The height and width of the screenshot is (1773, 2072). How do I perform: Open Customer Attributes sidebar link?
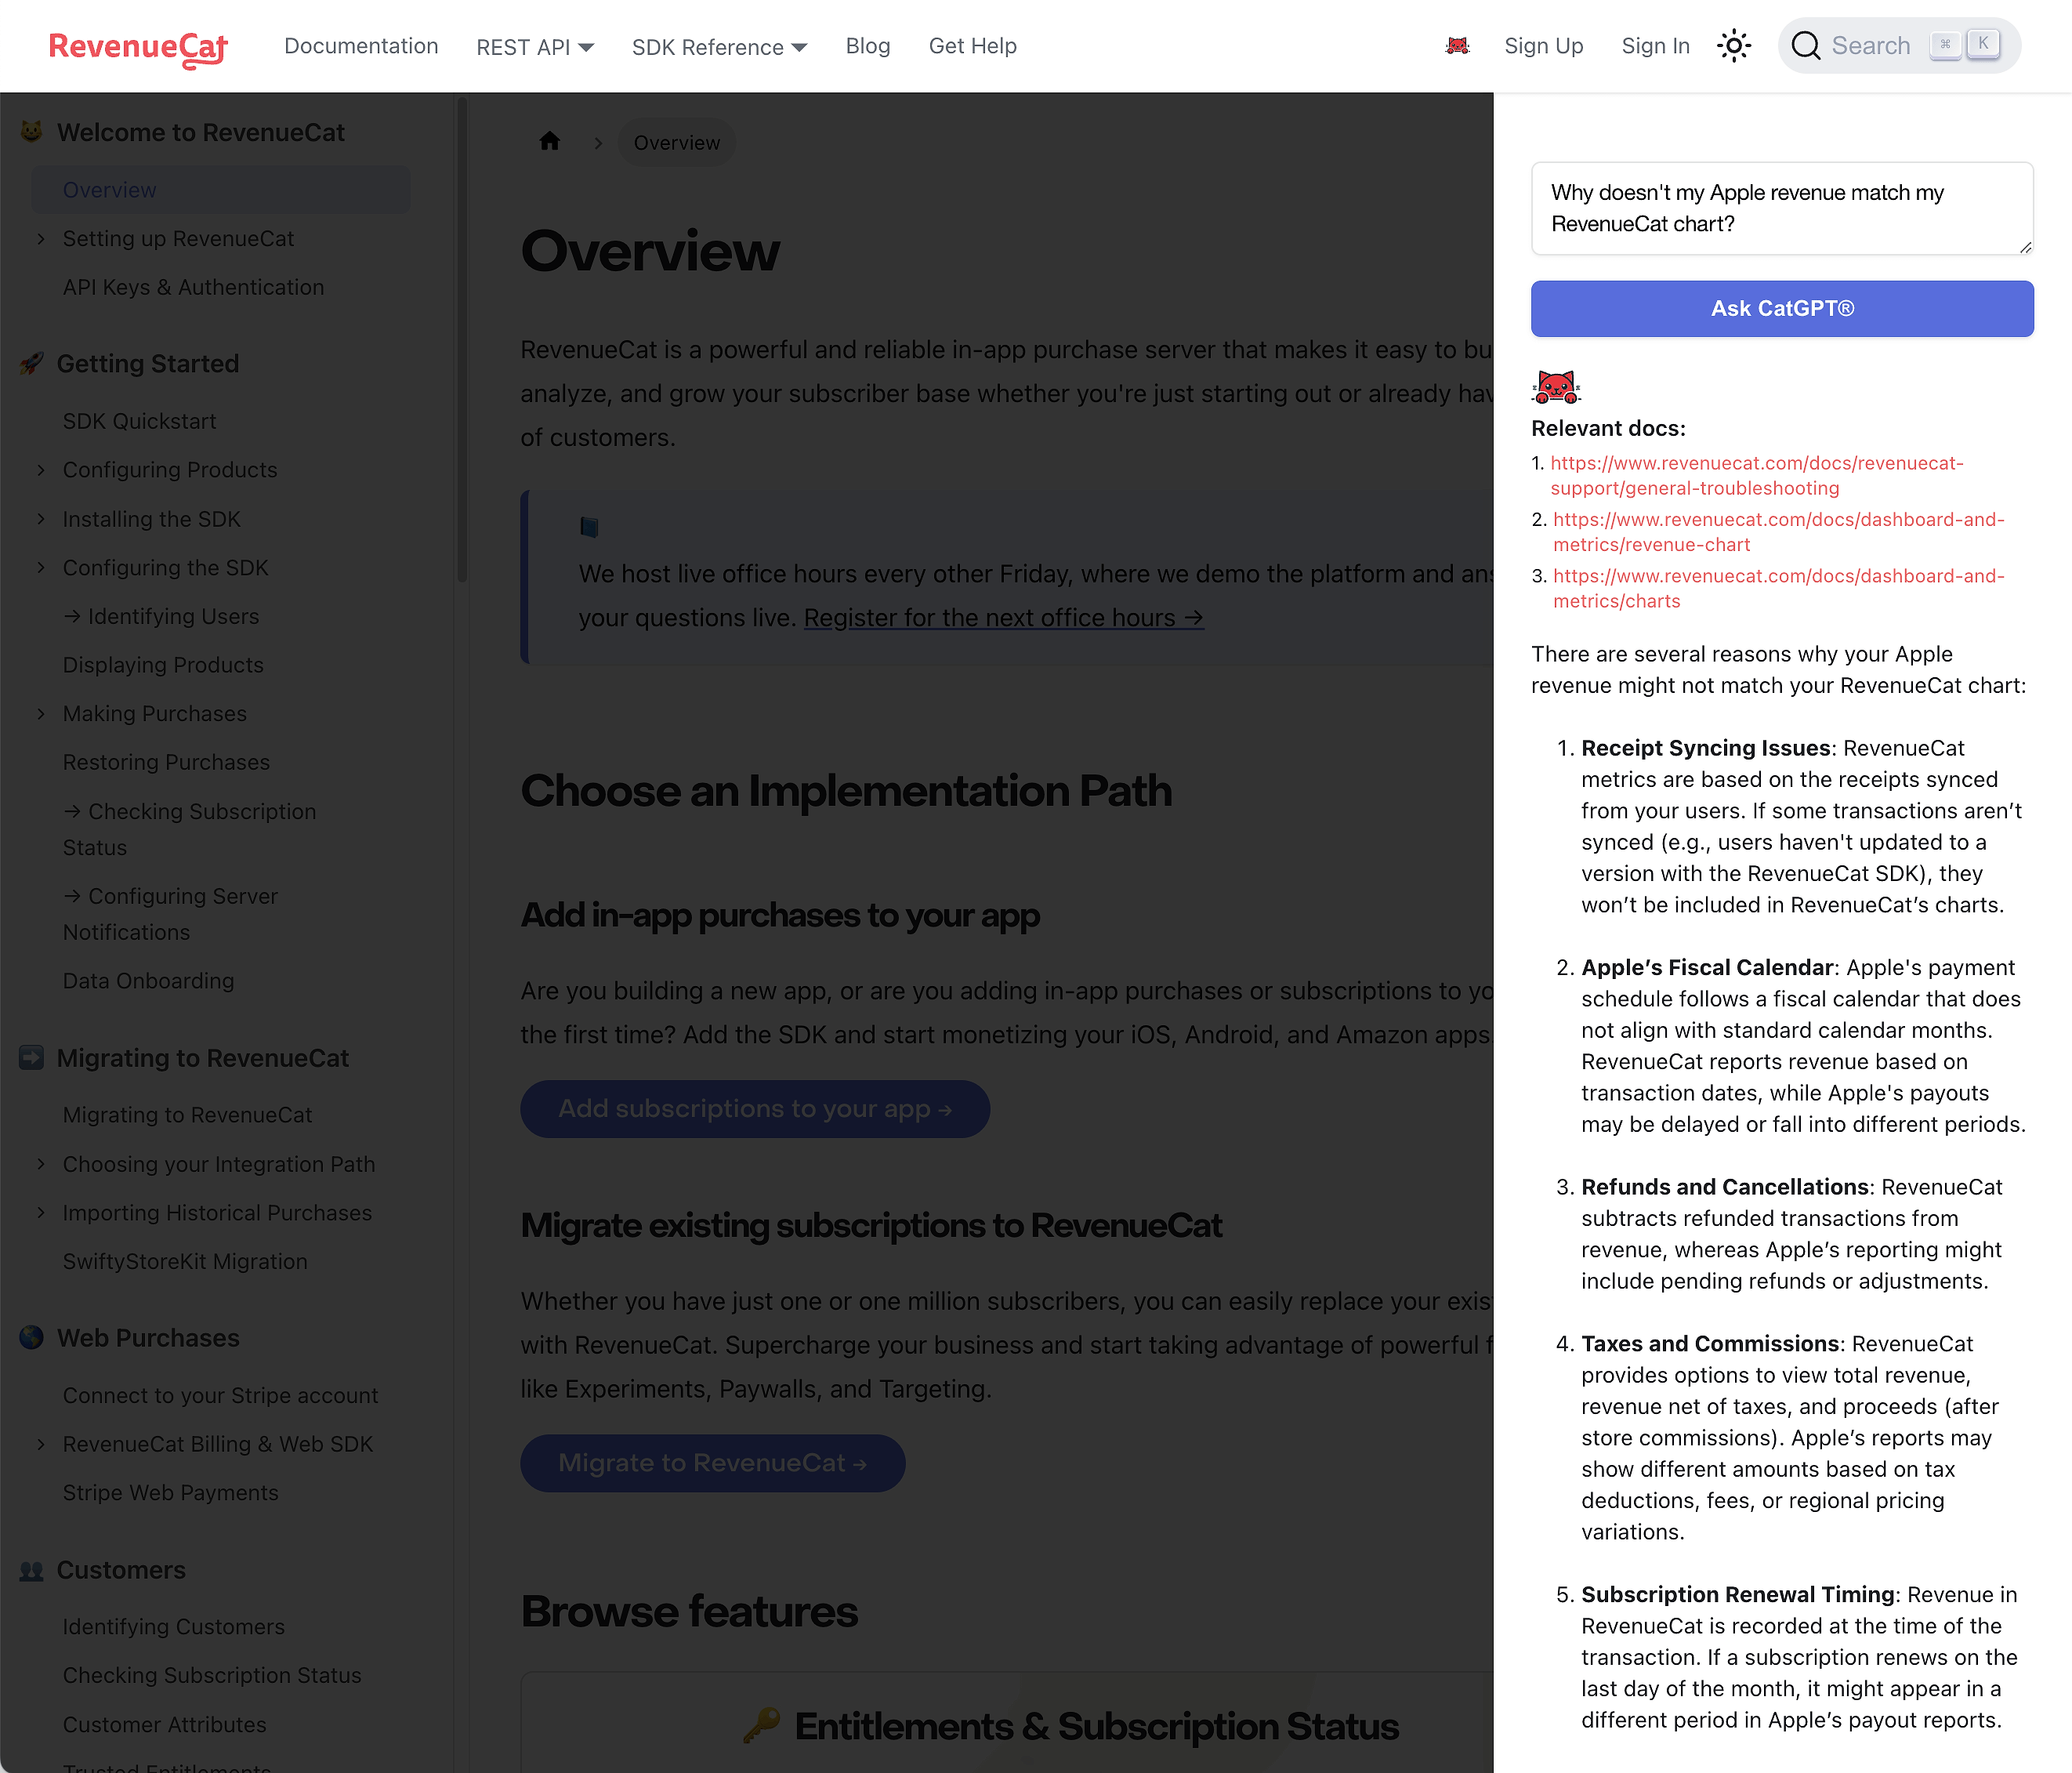(165, 1725)
